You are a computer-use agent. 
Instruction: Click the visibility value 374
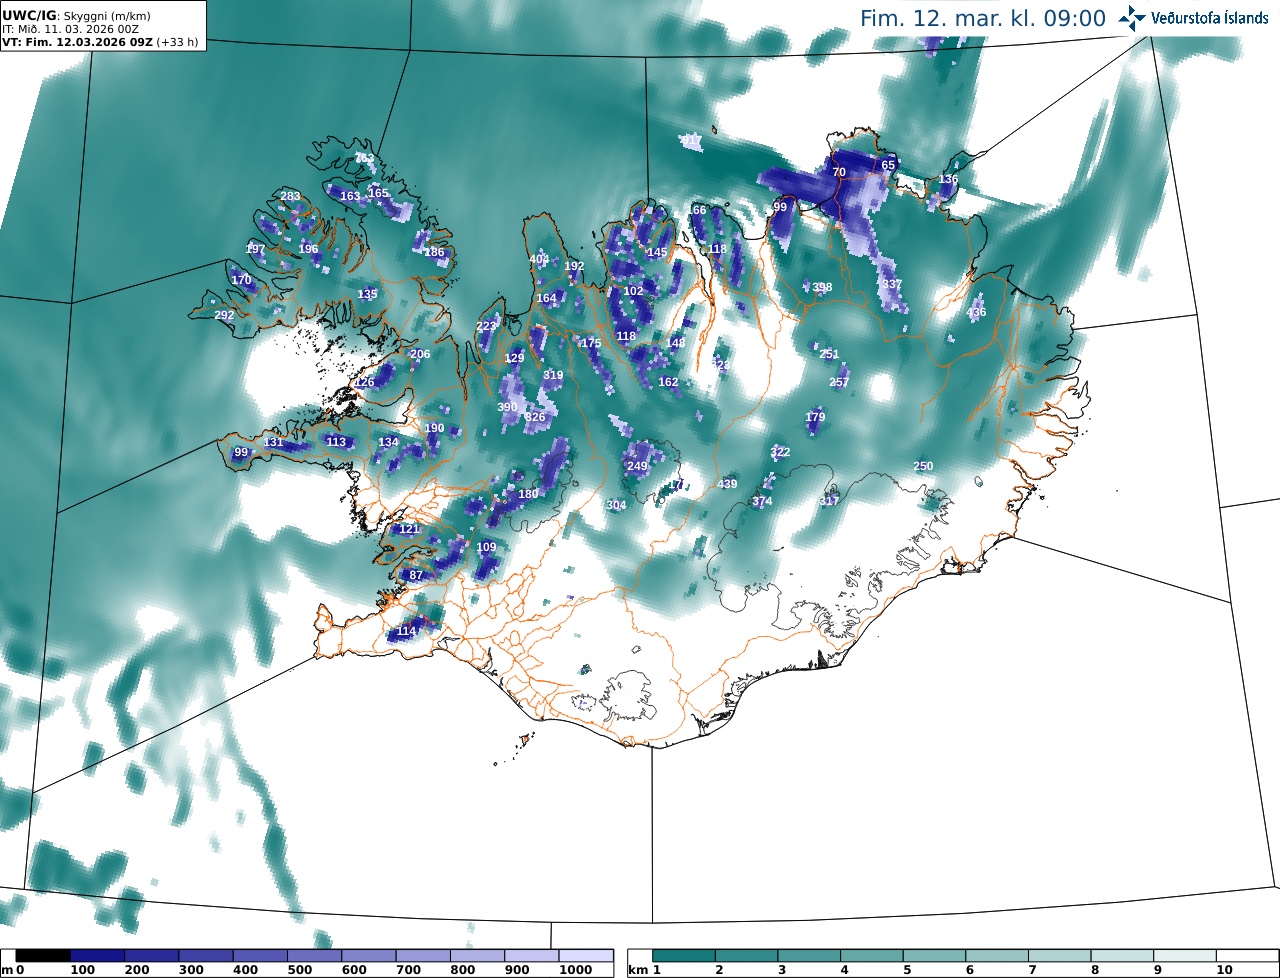tap(762, 501)
